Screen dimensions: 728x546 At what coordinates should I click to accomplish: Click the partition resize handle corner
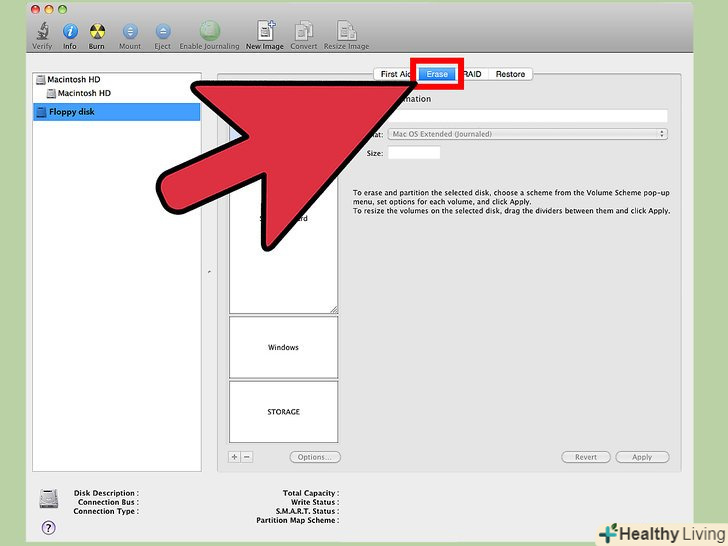click(334, 310)
